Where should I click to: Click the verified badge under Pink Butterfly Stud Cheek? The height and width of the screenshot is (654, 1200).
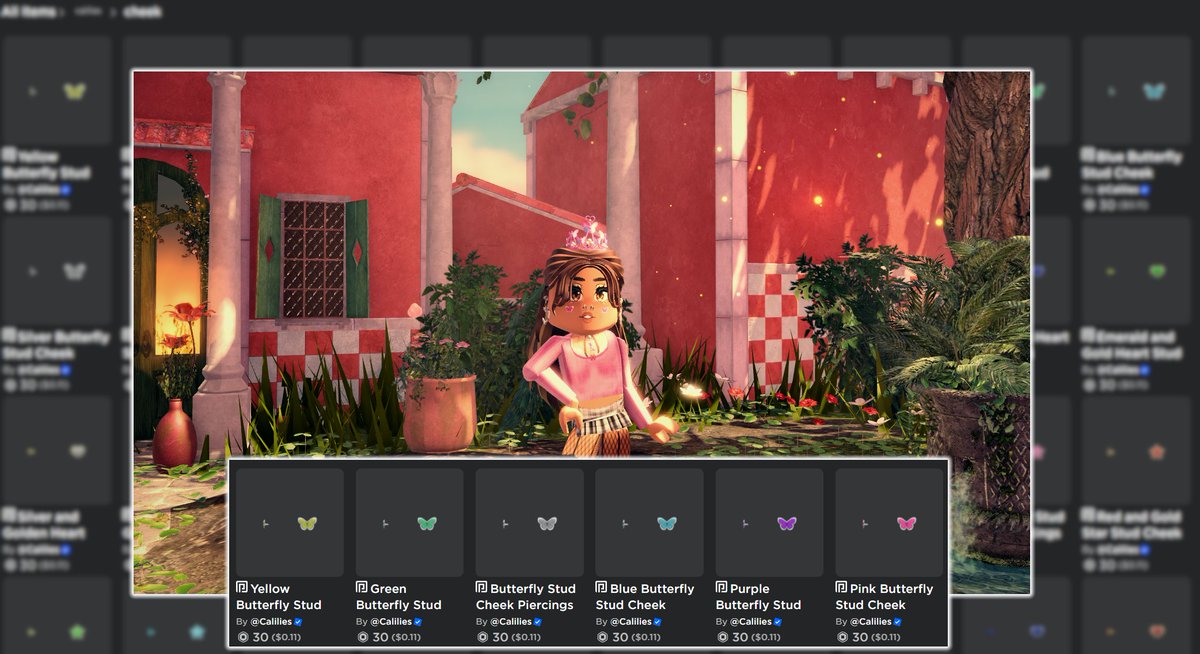(x=899, y=622)
